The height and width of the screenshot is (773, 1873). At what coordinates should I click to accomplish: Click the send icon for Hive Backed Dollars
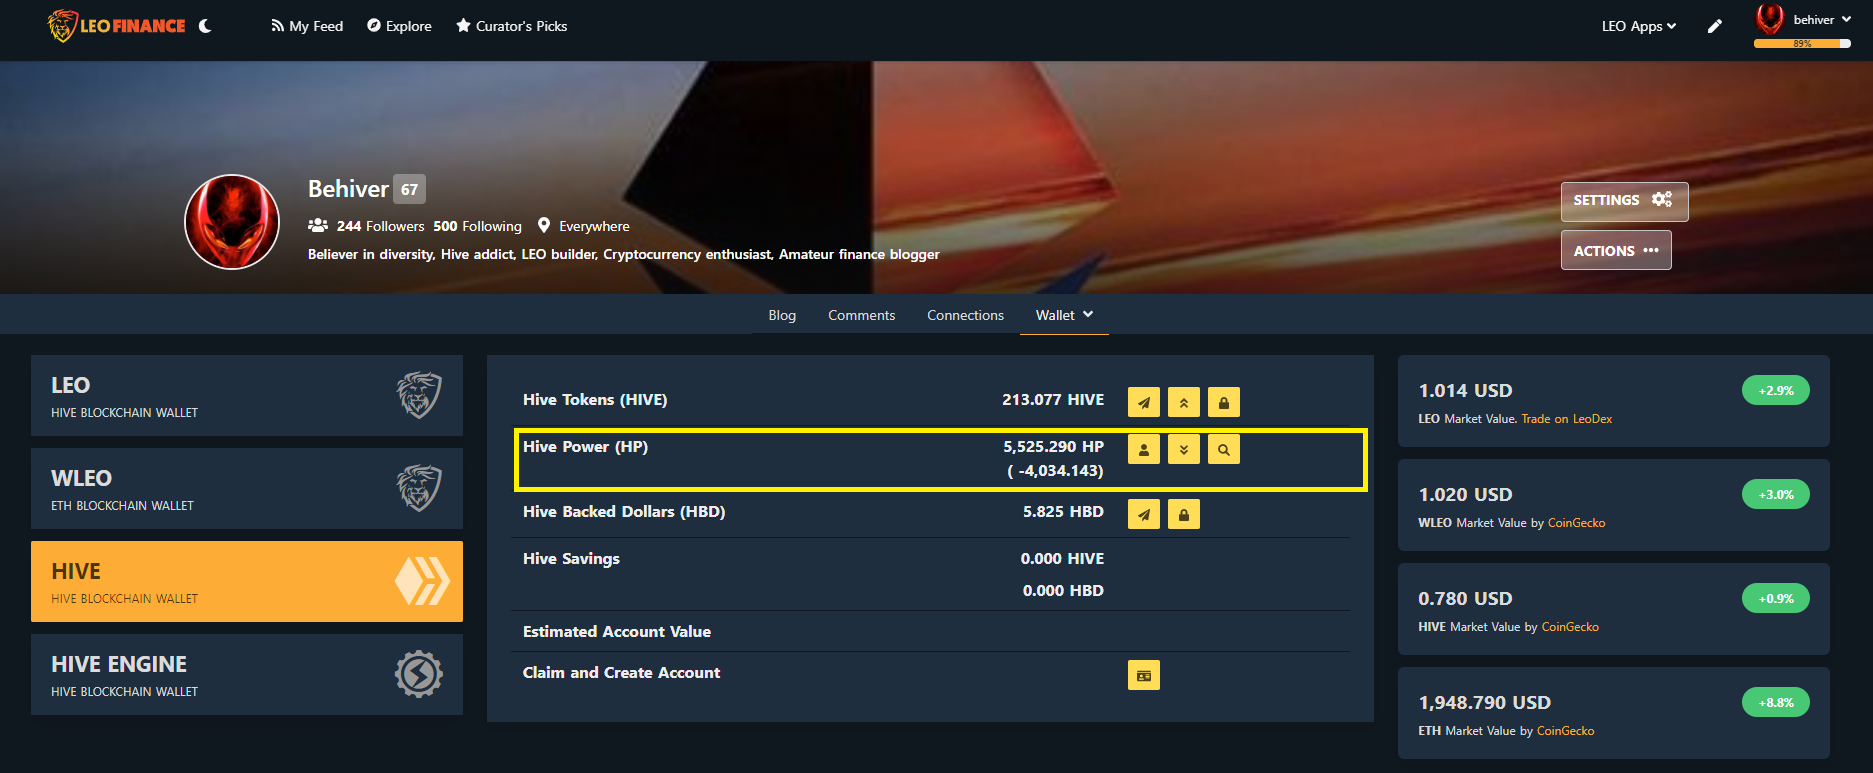[1144, 514]
